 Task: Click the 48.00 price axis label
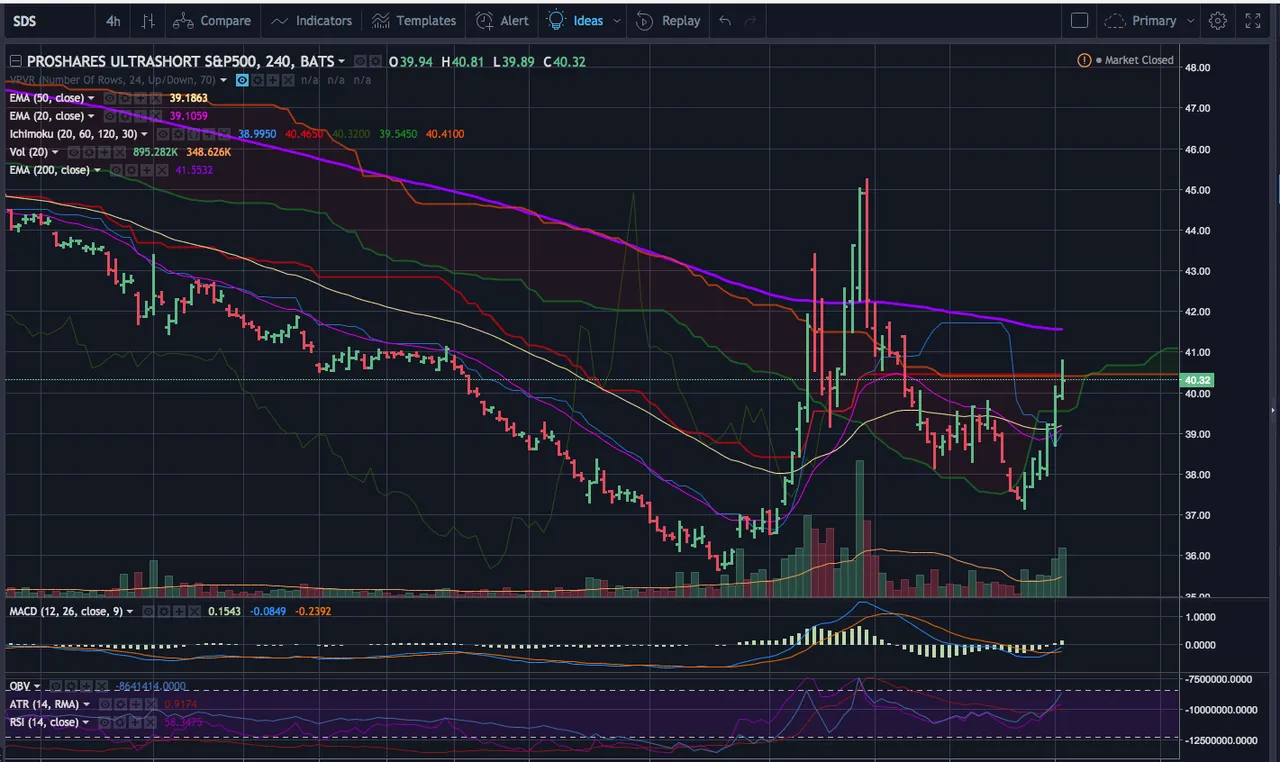coord(1198,68)
